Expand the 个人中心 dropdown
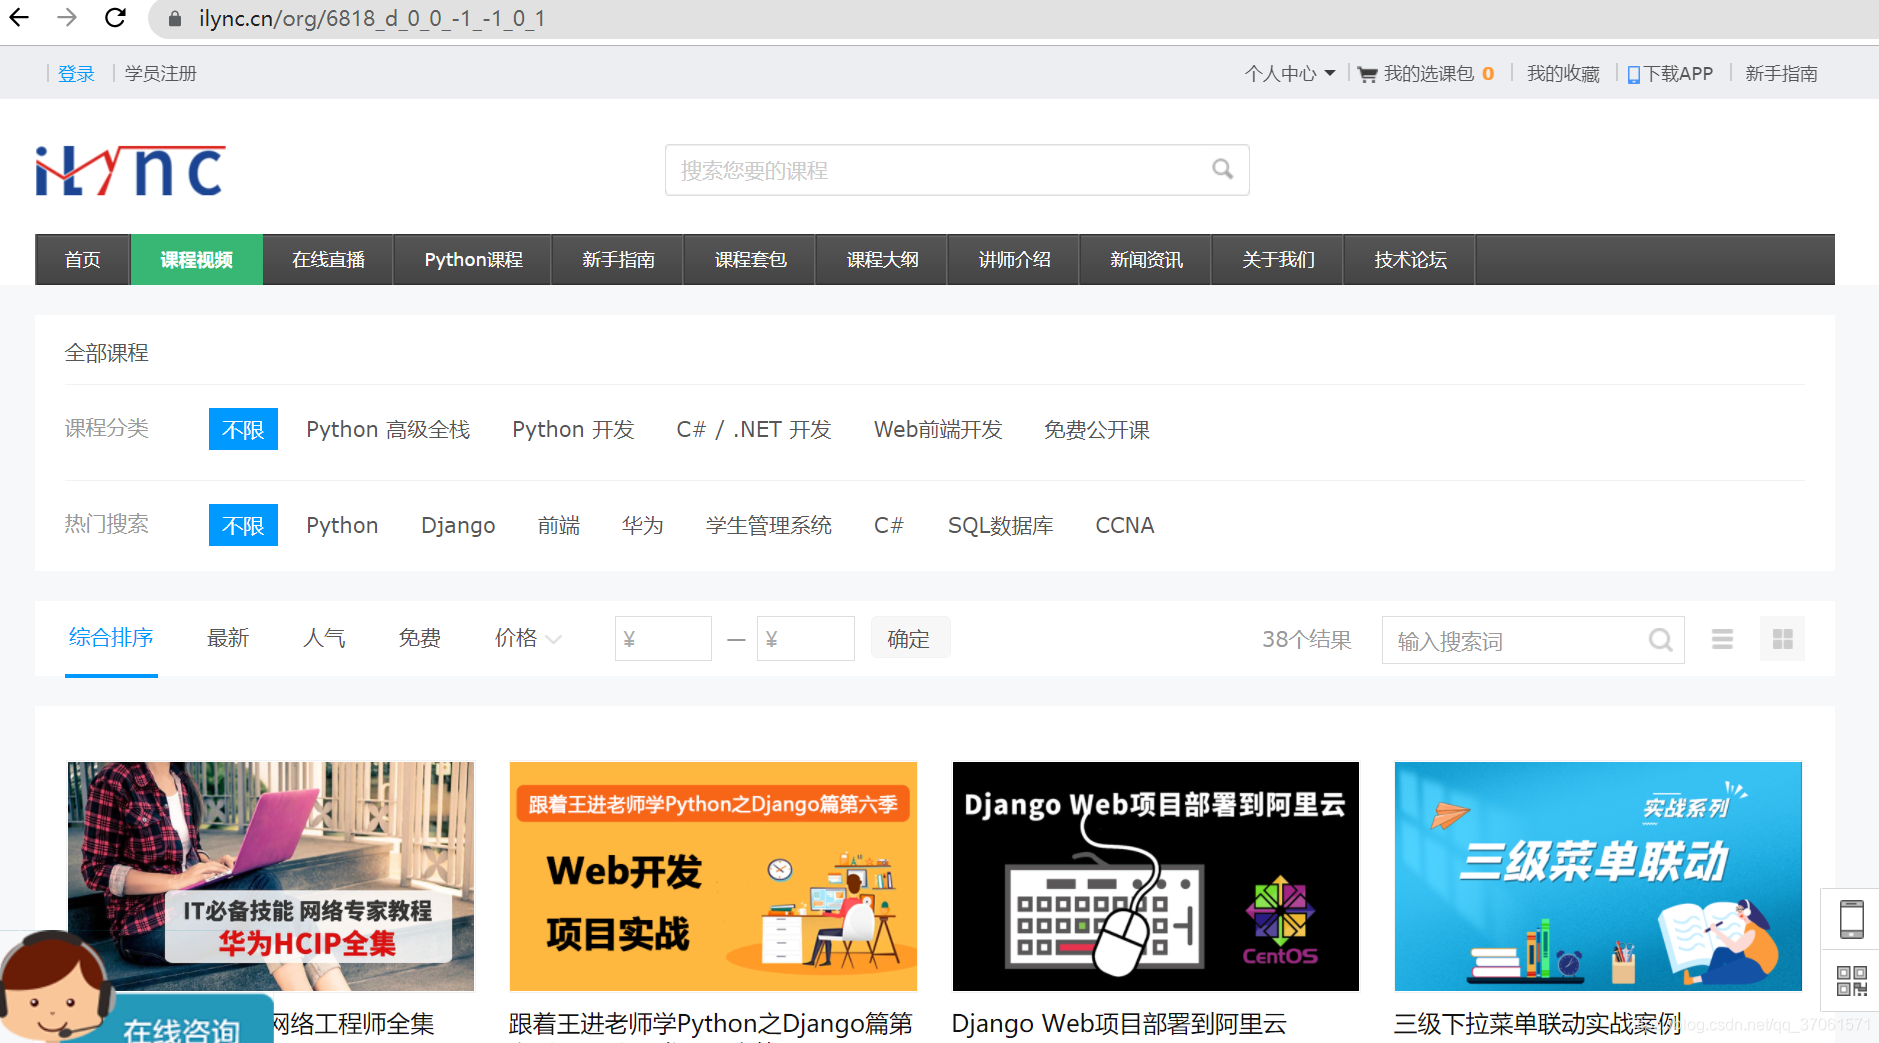Image resolution: width=1879 pixels, height=1043 pixels. [1290, 74]
